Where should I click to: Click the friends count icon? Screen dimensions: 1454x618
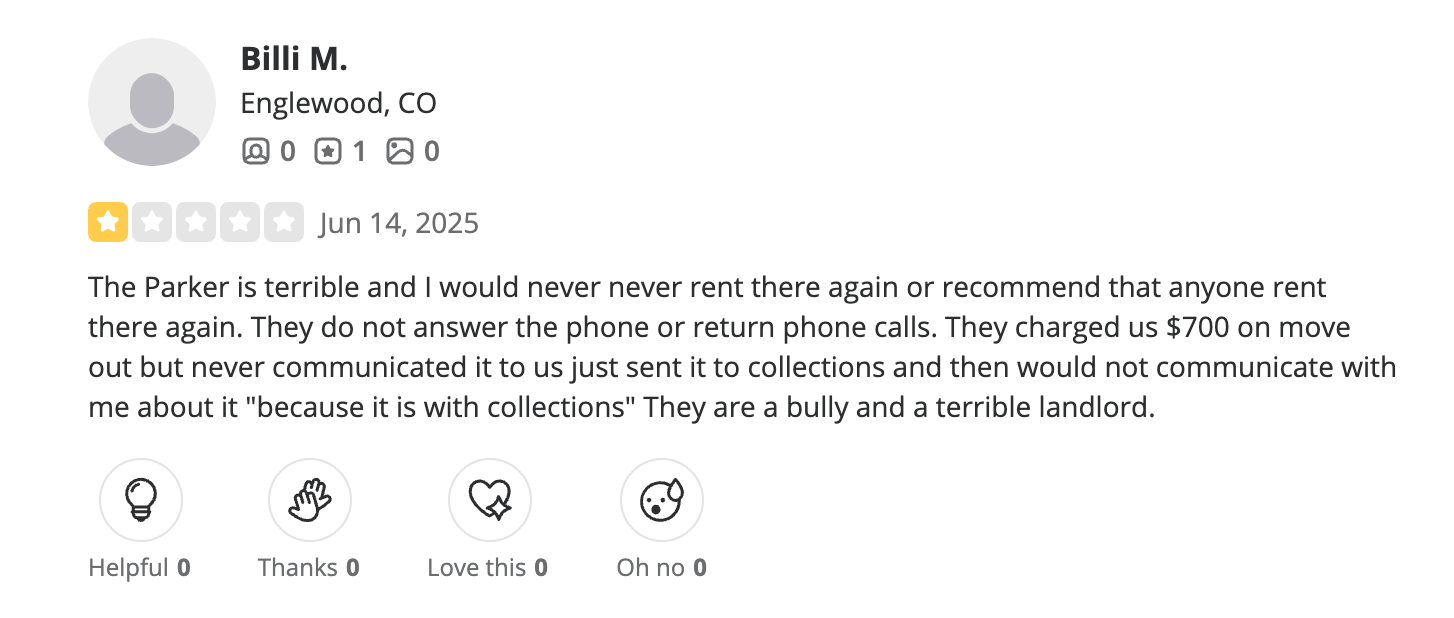(x=257, y=151)
